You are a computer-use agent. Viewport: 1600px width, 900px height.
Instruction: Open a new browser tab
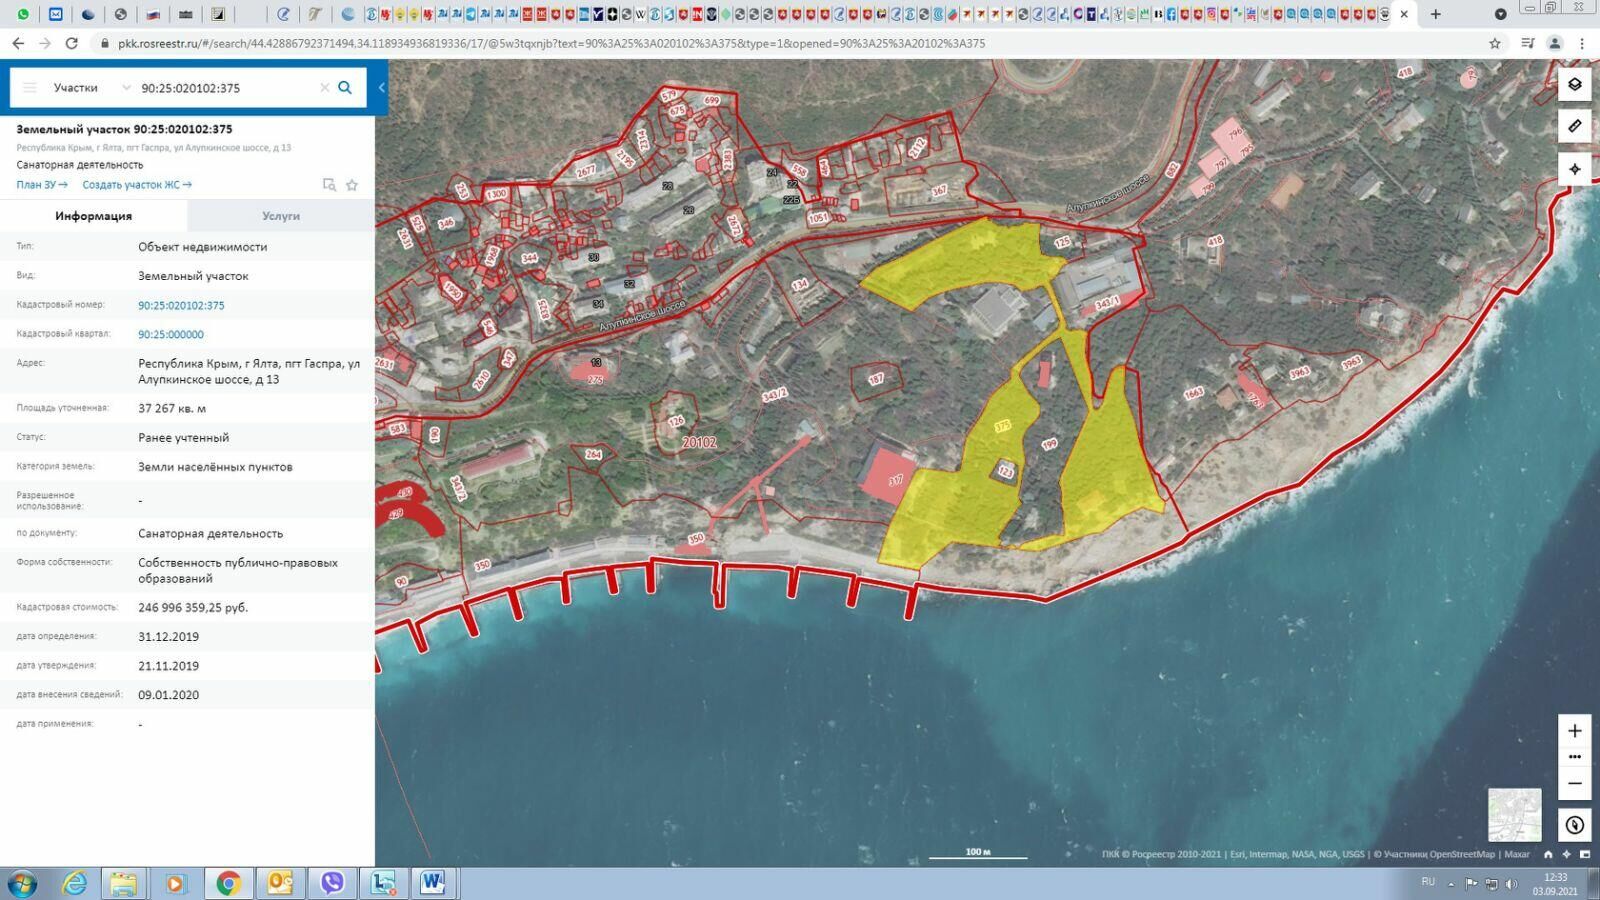(x=1435, y=14)
